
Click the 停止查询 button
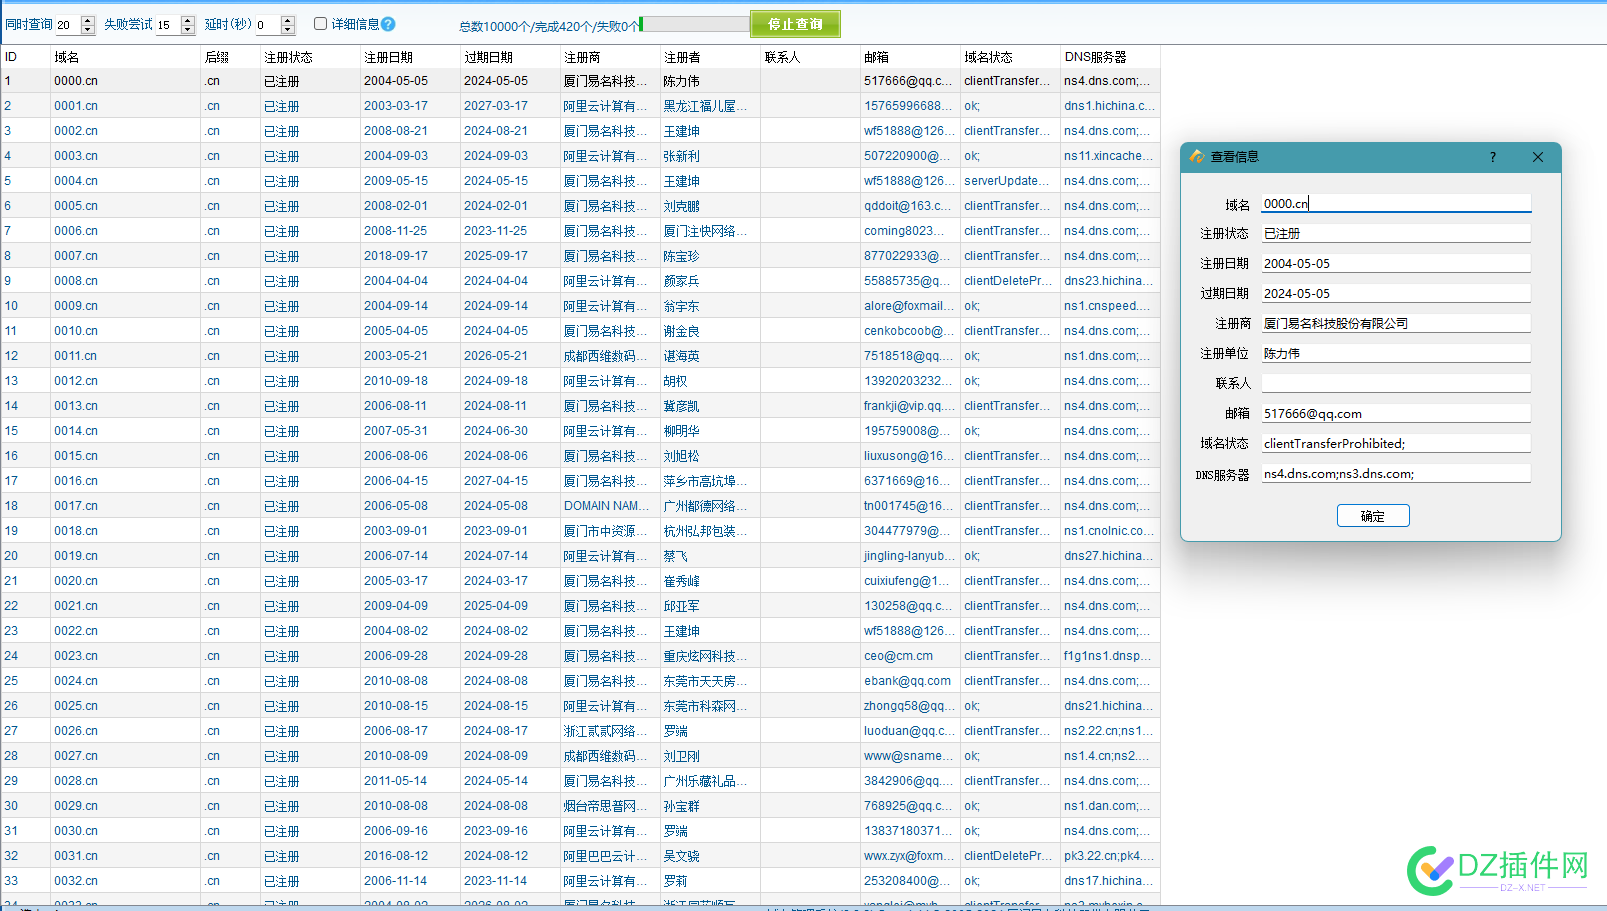[x=795, y=24]
